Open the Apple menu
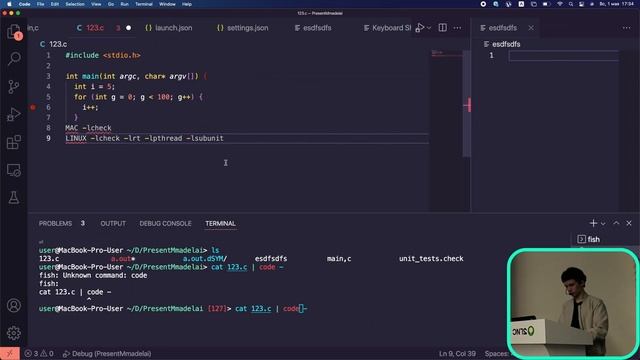The image size is (640, 360). tap(9, 4)
